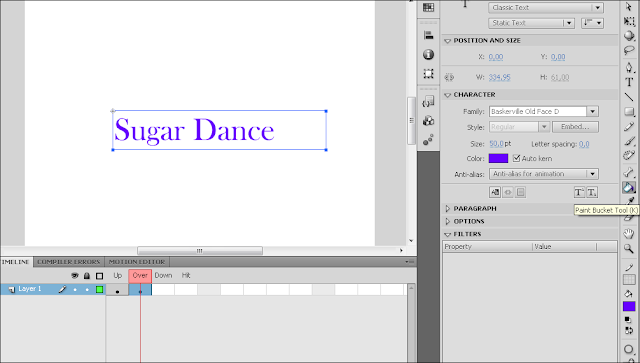
Task: Toggle outline square for Layer 1
Action: (99, 290)
